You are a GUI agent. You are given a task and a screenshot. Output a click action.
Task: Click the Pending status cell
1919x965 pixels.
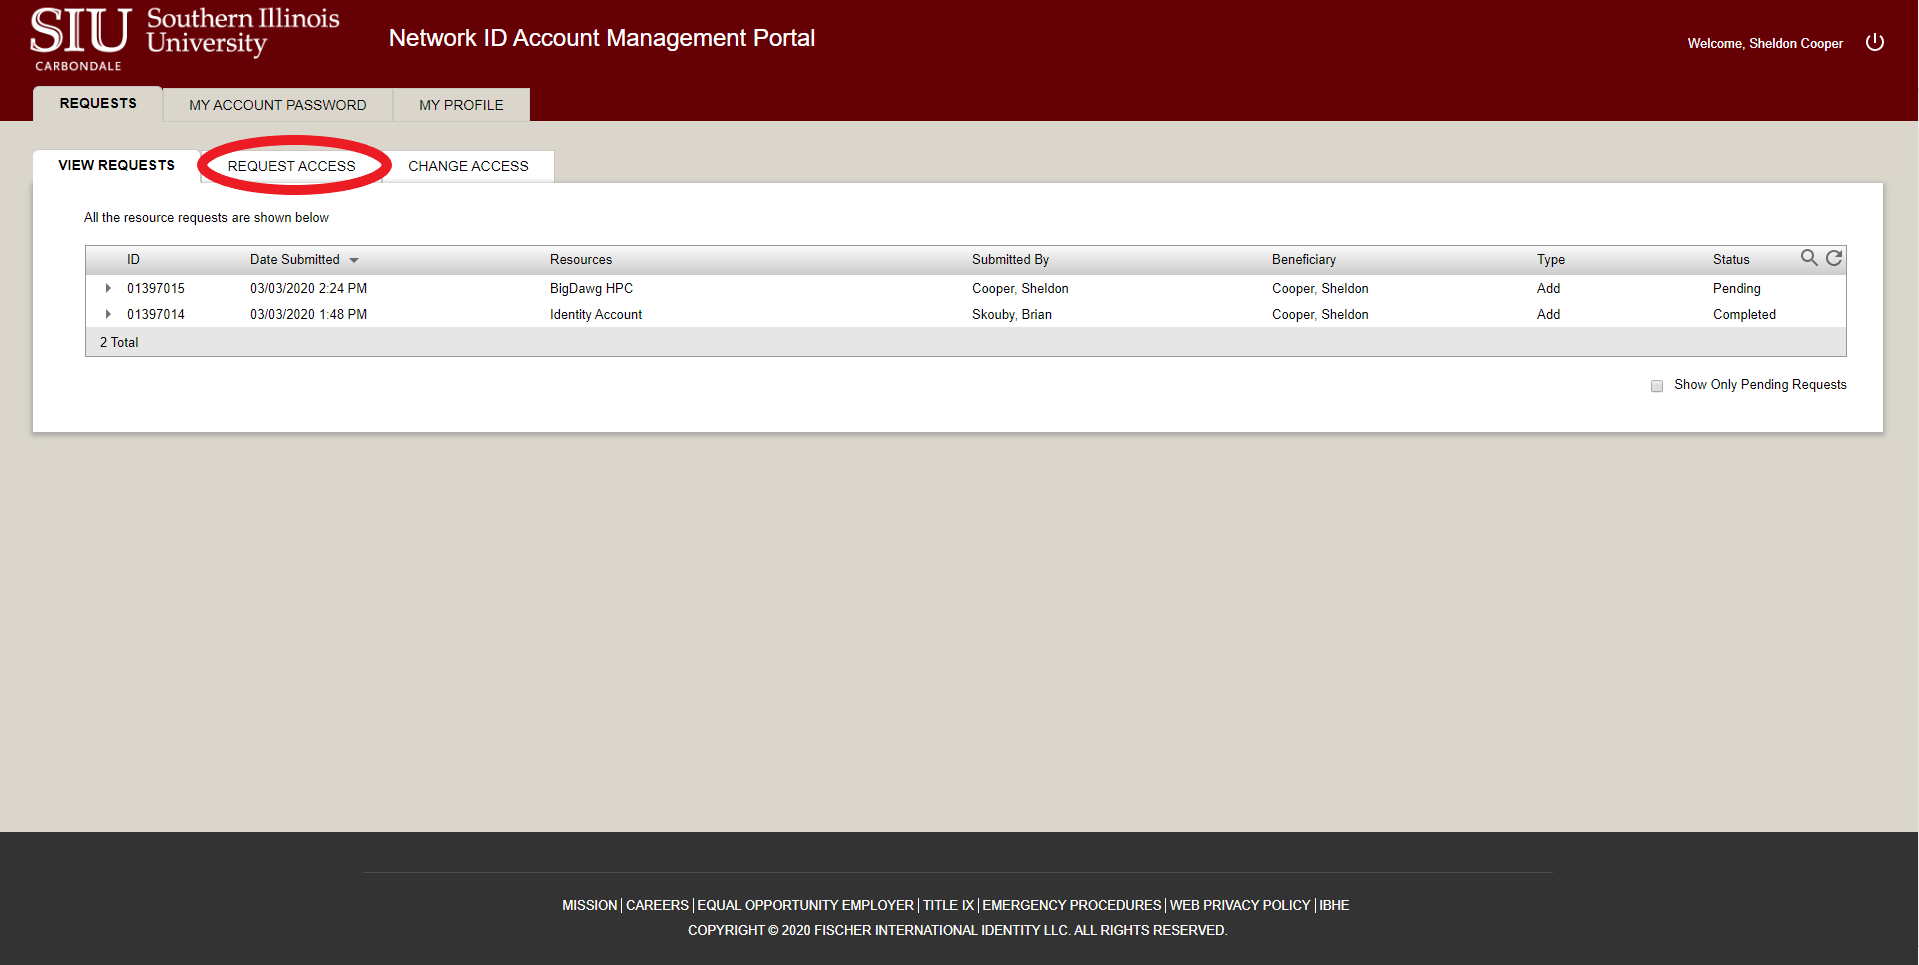(1737, 288)
